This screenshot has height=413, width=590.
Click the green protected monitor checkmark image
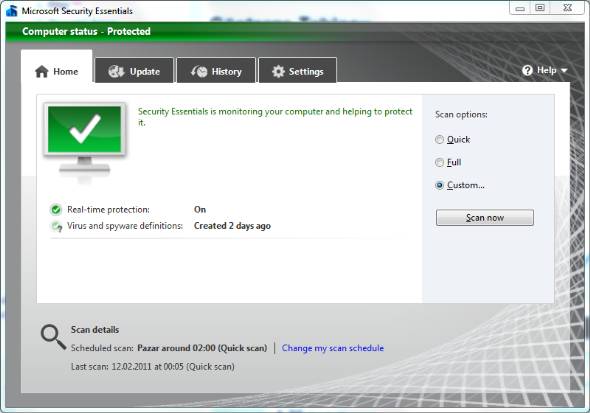click(x=85, y=142)
